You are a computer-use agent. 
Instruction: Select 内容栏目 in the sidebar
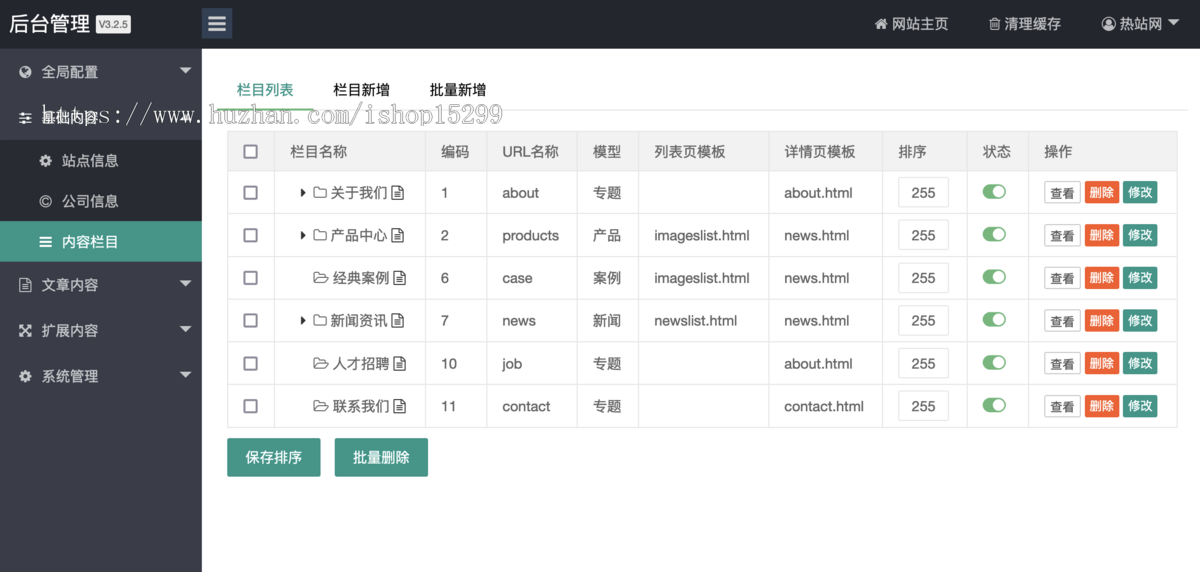[x=101, y=242]
